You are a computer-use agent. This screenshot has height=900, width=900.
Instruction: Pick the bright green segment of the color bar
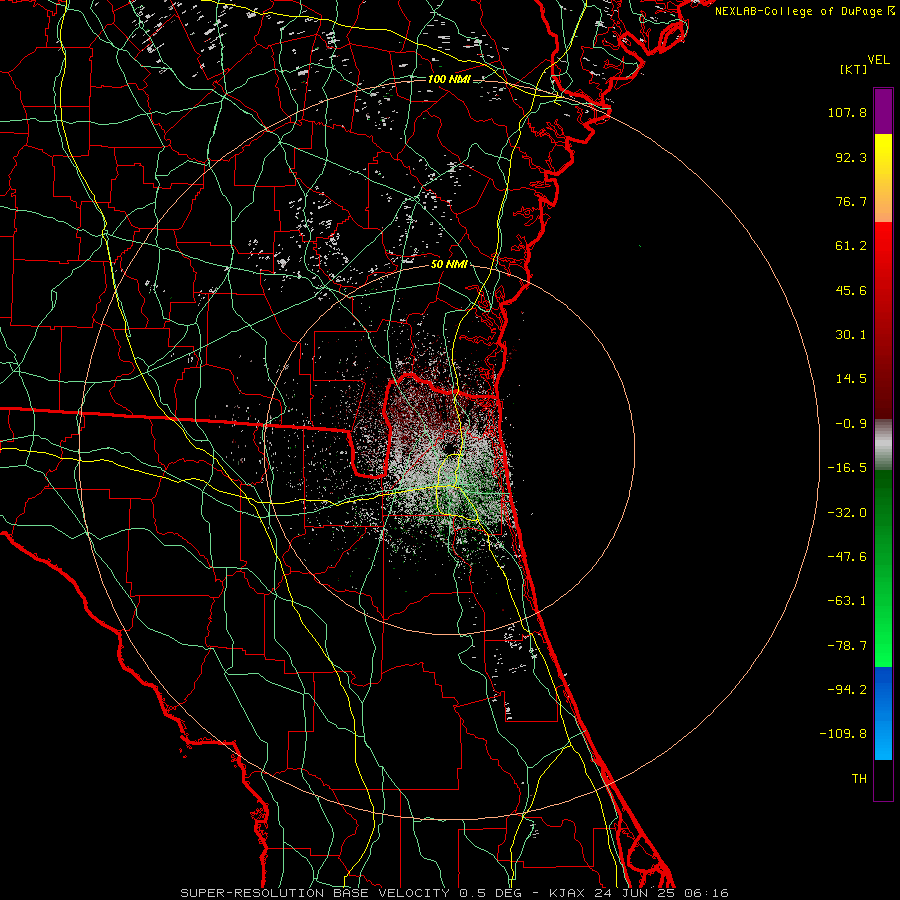pyautogui.click(x=883, y=568)
